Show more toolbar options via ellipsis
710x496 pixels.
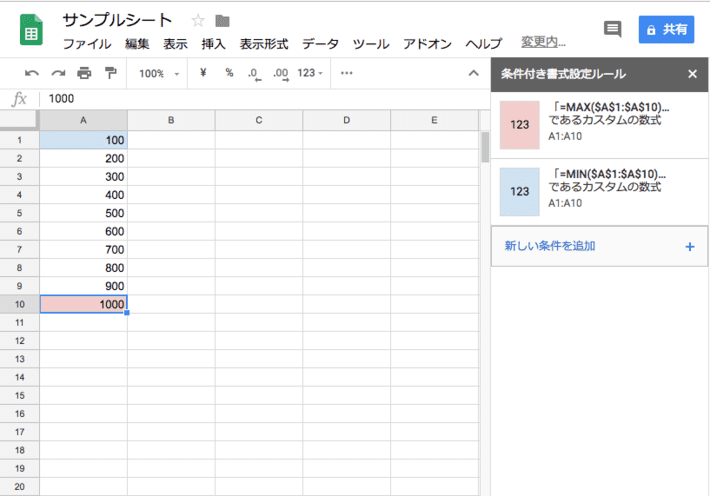coord(347,73)
